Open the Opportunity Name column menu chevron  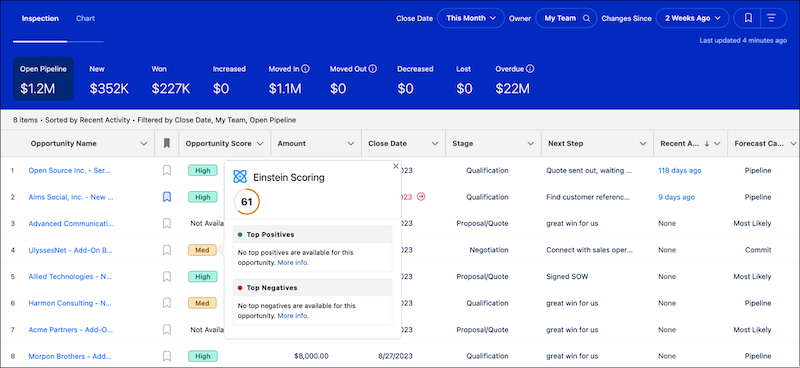point(144,144)
